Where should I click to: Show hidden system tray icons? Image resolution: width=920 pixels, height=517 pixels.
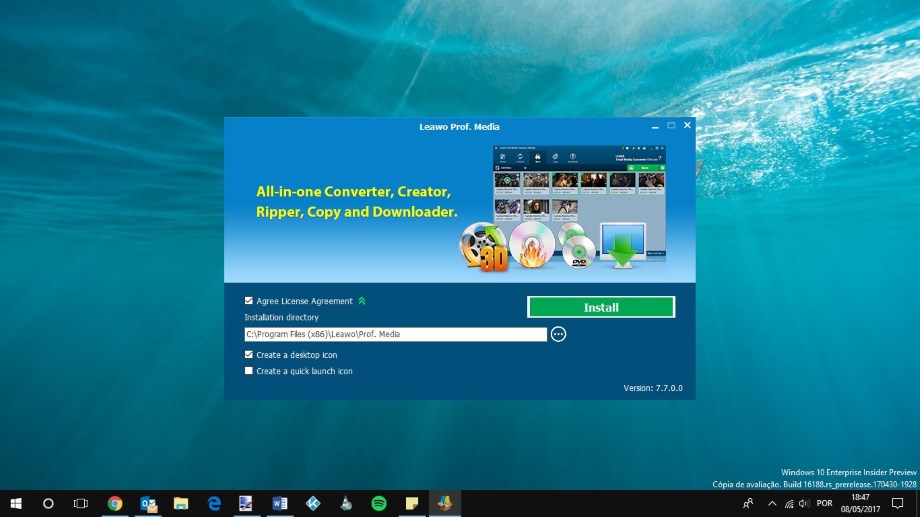coord(771,503)
